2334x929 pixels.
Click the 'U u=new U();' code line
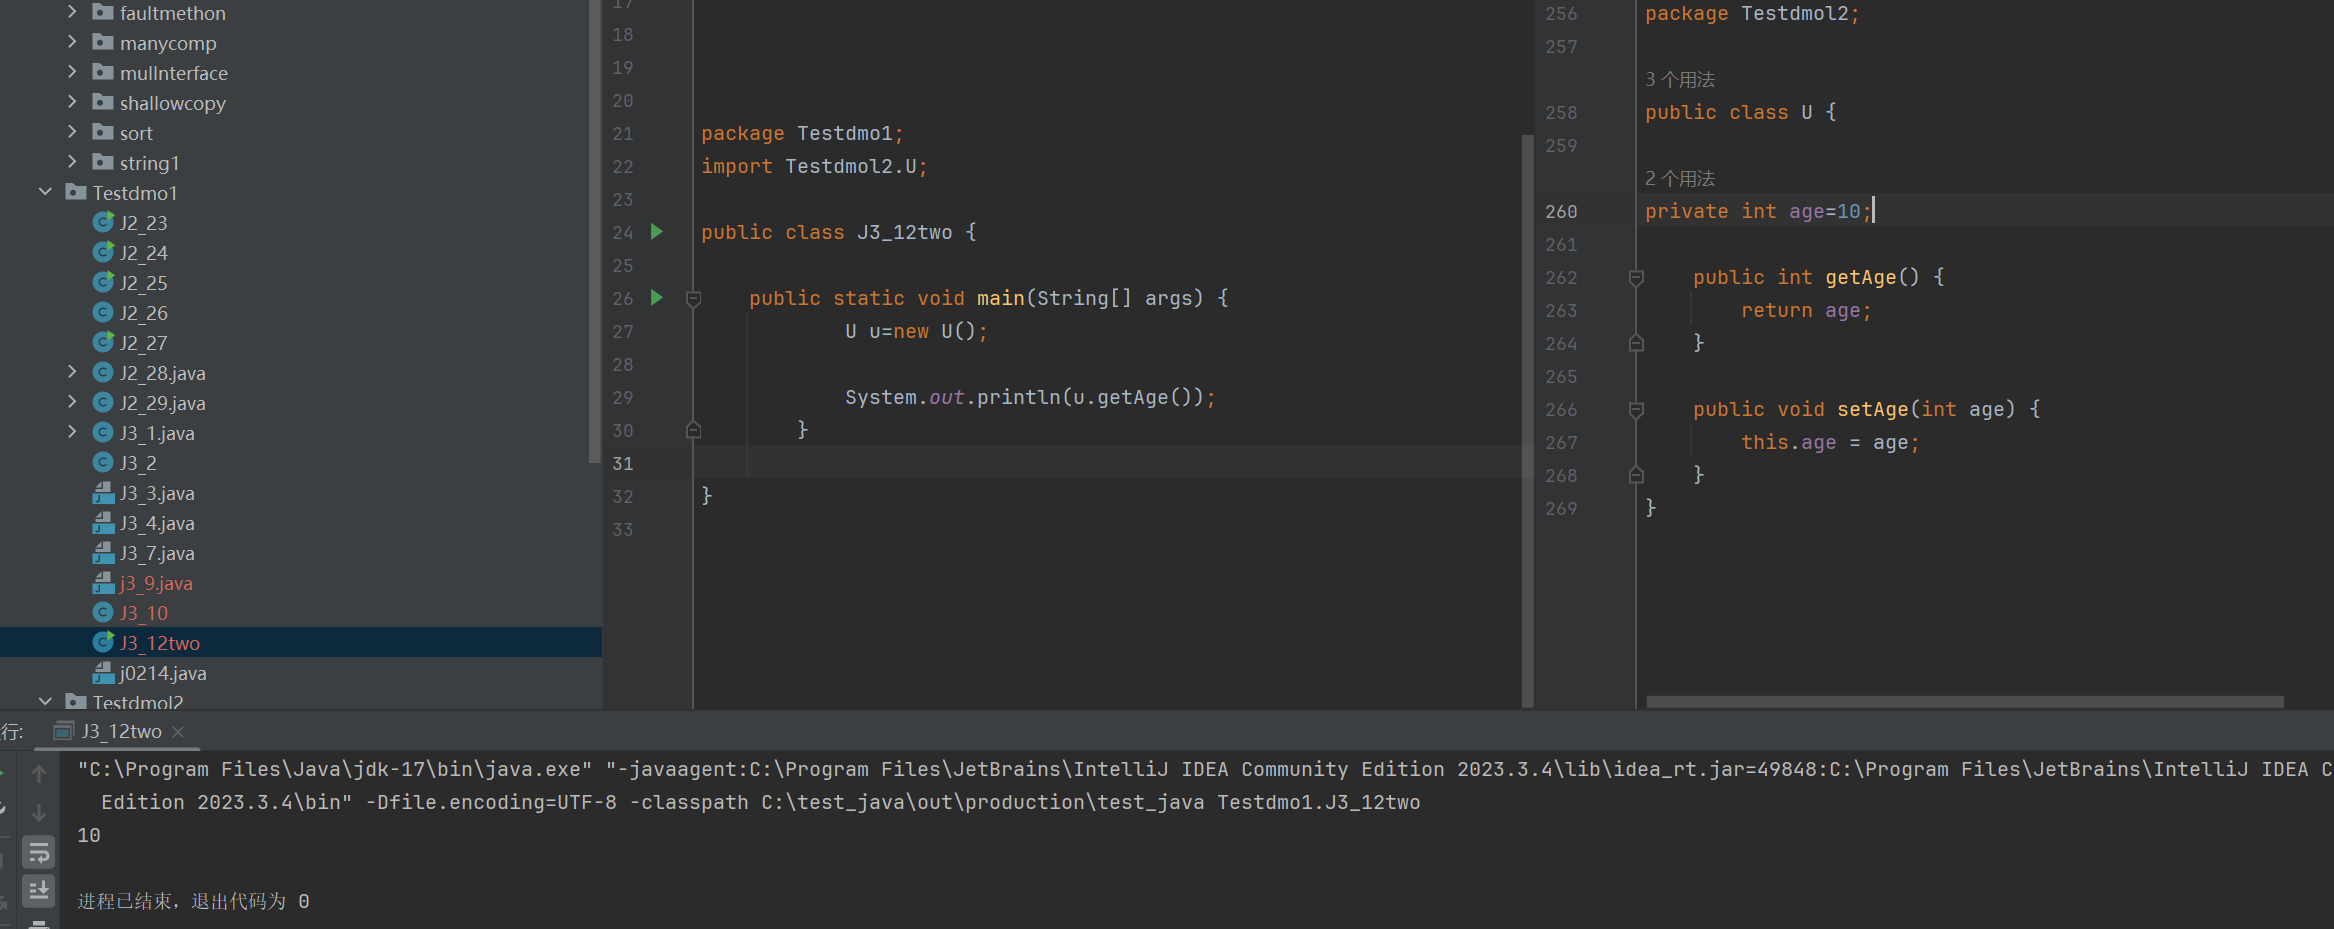pos(916,331)
